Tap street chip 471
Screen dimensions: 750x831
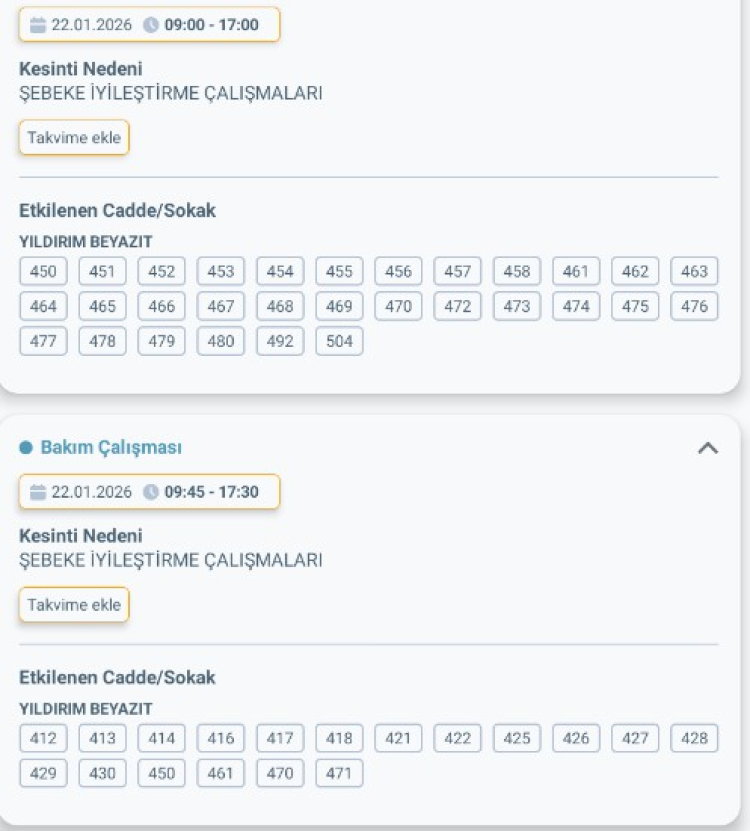click(x=339, y=773)
